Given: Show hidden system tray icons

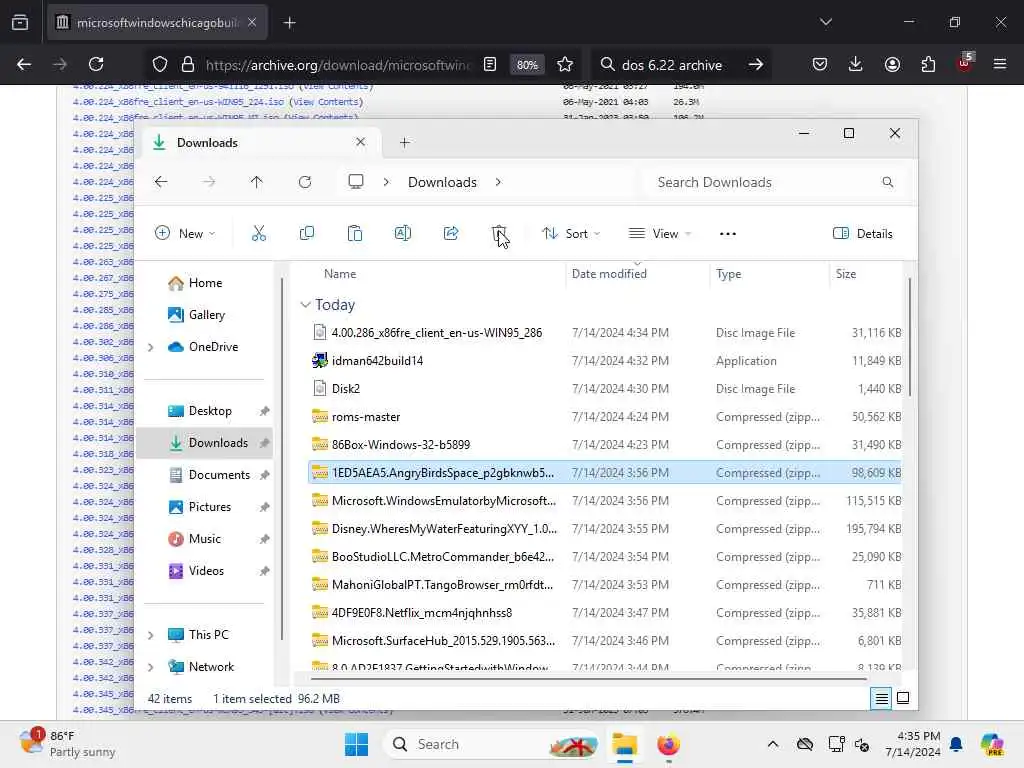Looking at the screenshot, I should (x=773, y=744).
